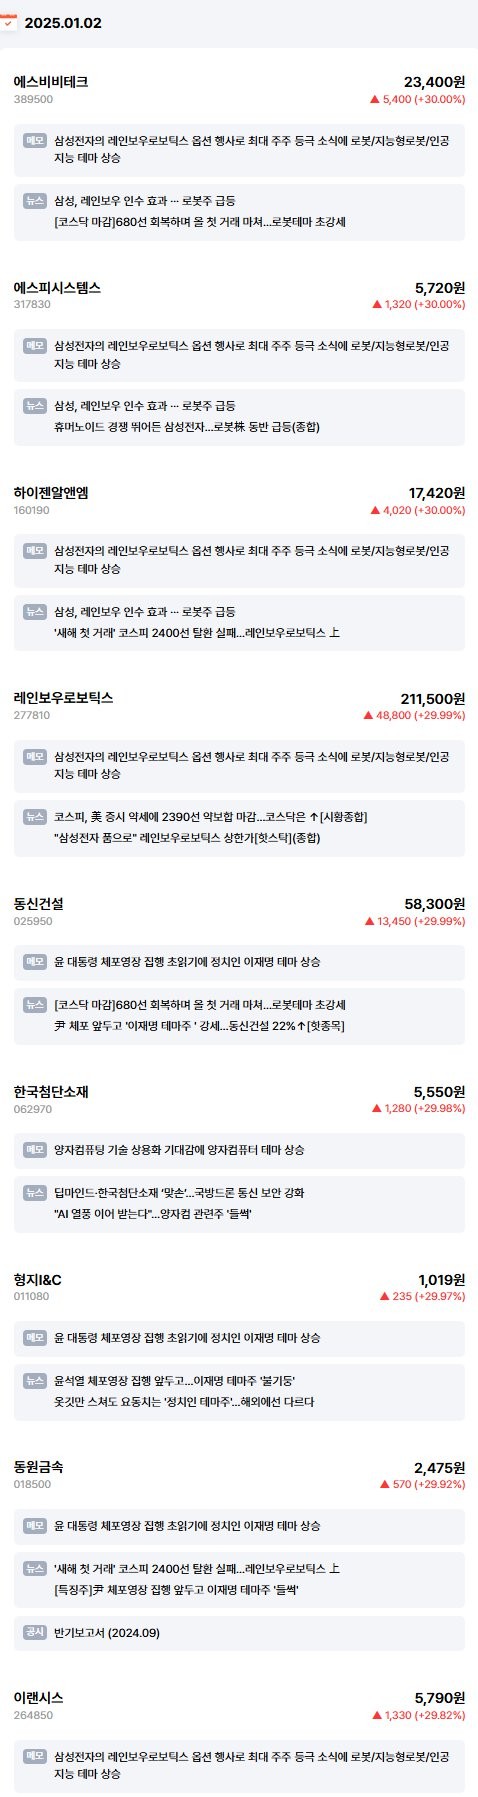Click the calendar icon beside 2025.01.02
Viewport: 478px width, 1797px height.
(x=9, y=22)
